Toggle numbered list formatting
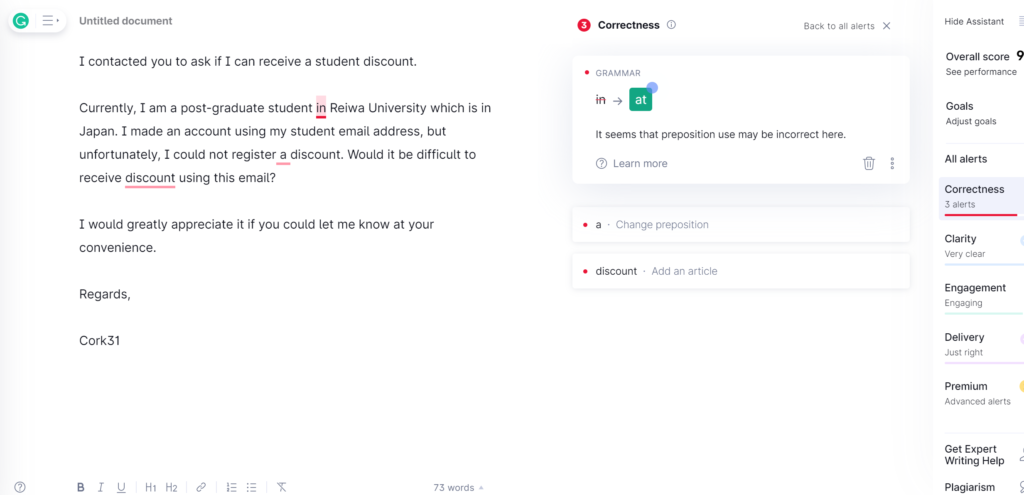This screenshot has width=1024, height=495. [231, 487]
